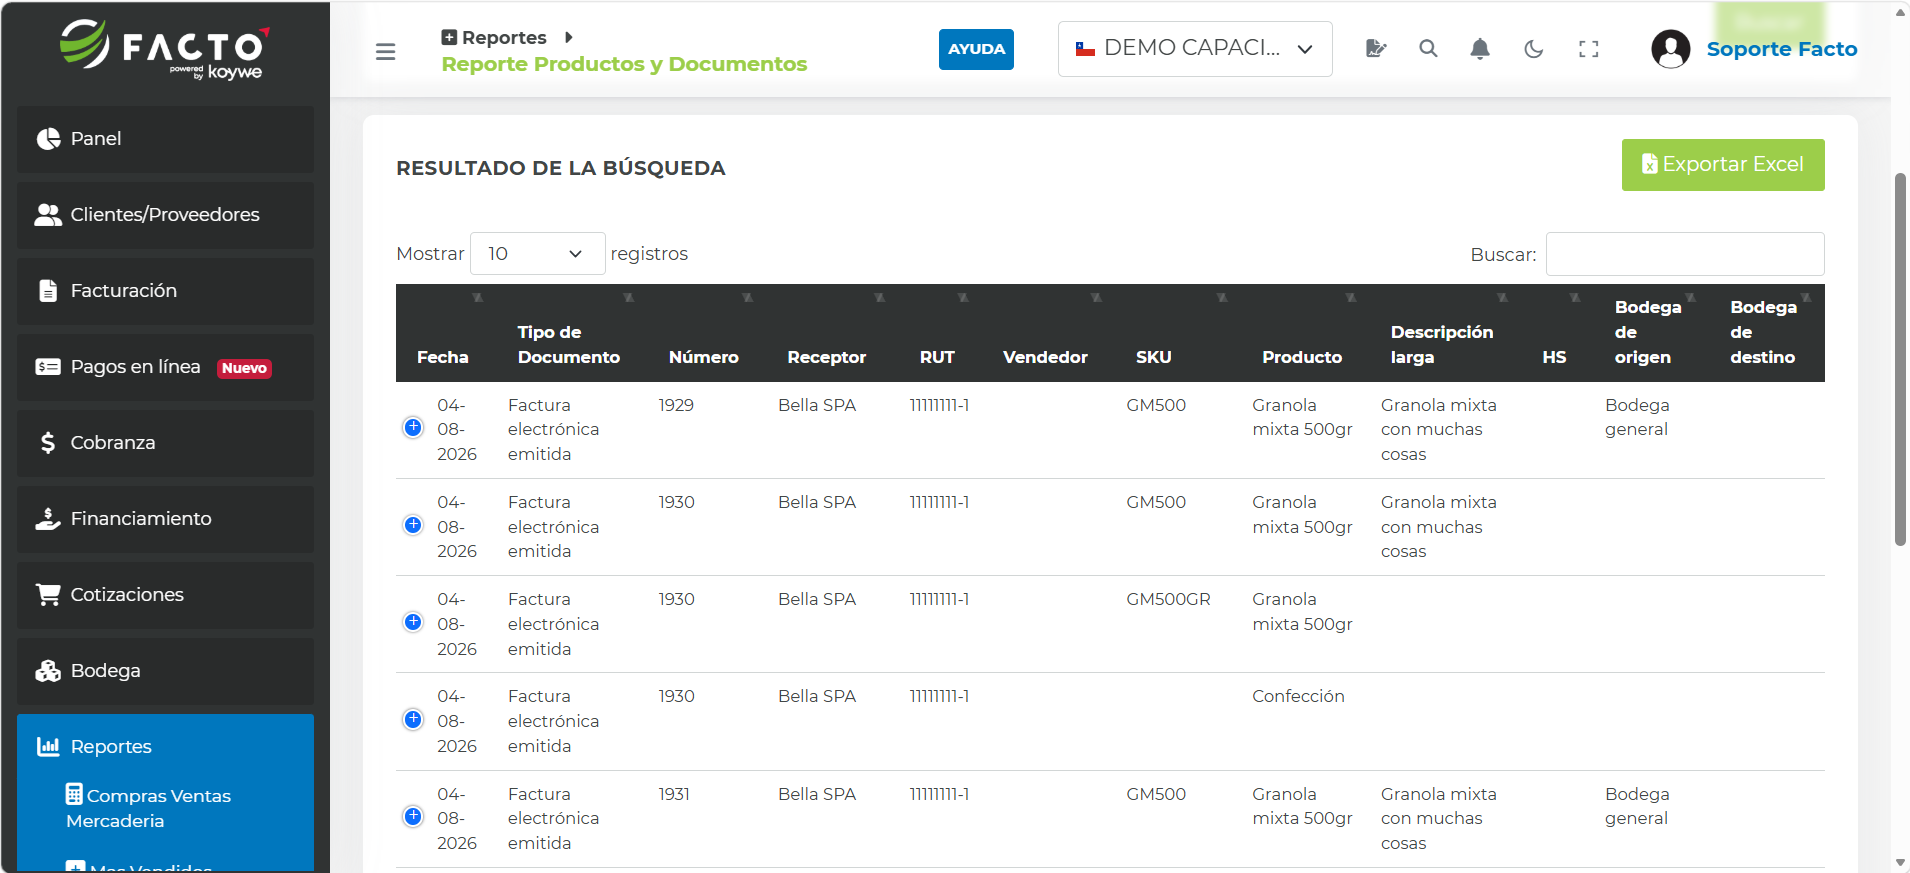Expand row details for 1930 GM500 row

click(413, 525)
